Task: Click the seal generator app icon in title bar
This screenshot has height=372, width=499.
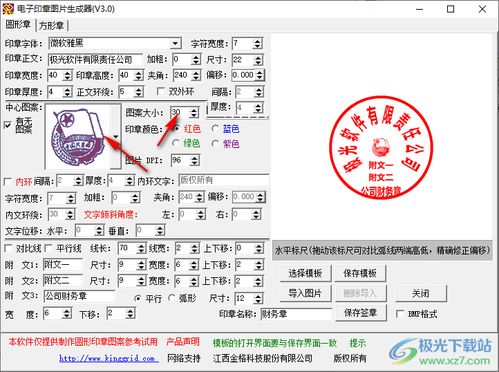Action: pos(8,9)
